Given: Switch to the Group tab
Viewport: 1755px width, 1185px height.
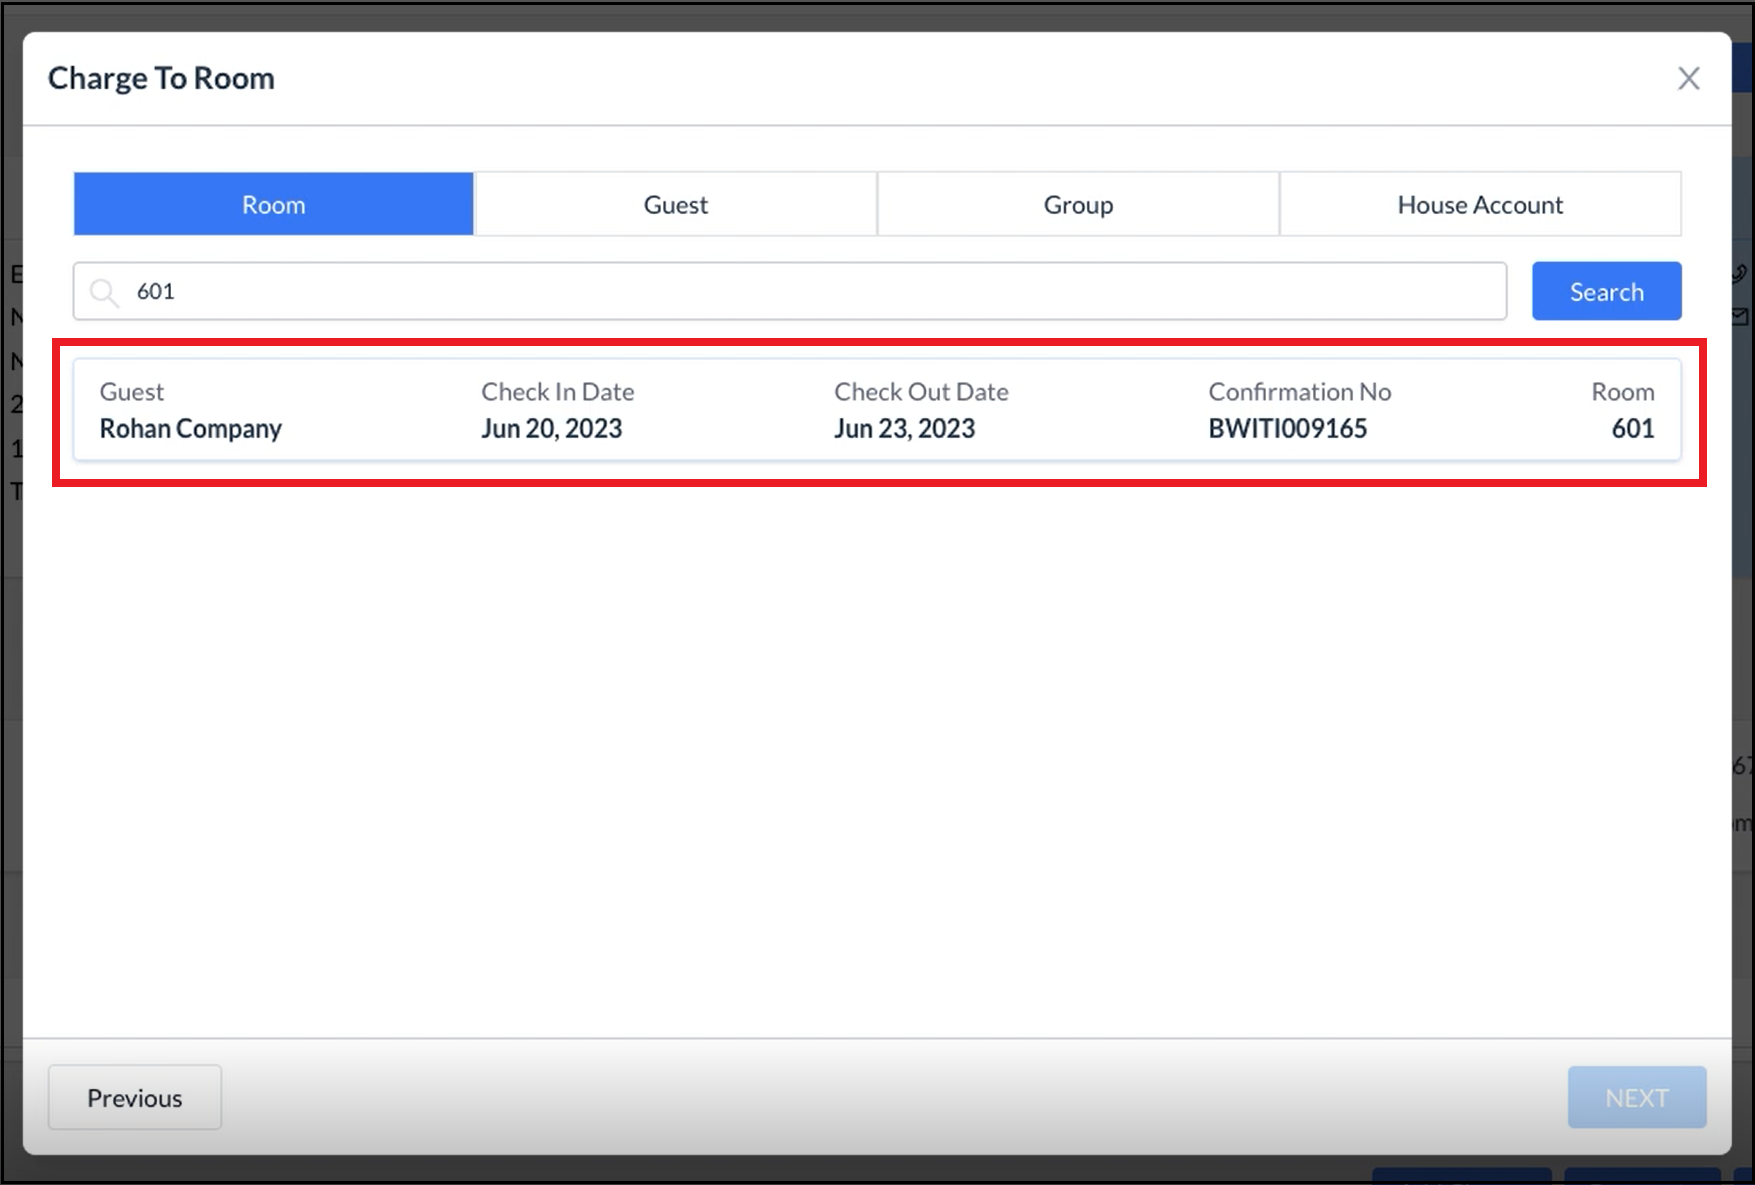Looking at the screenshot, I should point(1078,204).
